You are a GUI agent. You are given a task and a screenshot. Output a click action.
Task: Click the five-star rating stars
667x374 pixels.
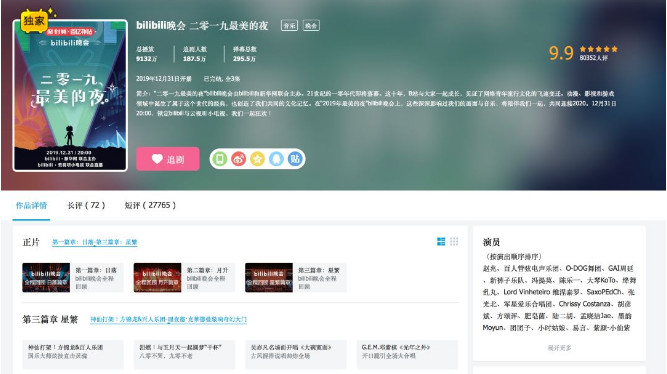pos(599,49)
